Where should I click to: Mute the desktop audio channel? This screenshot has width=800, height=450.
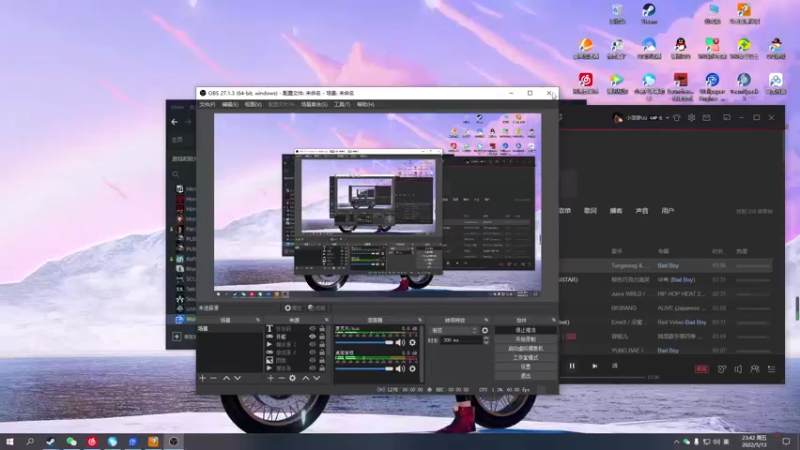[400, 368]
